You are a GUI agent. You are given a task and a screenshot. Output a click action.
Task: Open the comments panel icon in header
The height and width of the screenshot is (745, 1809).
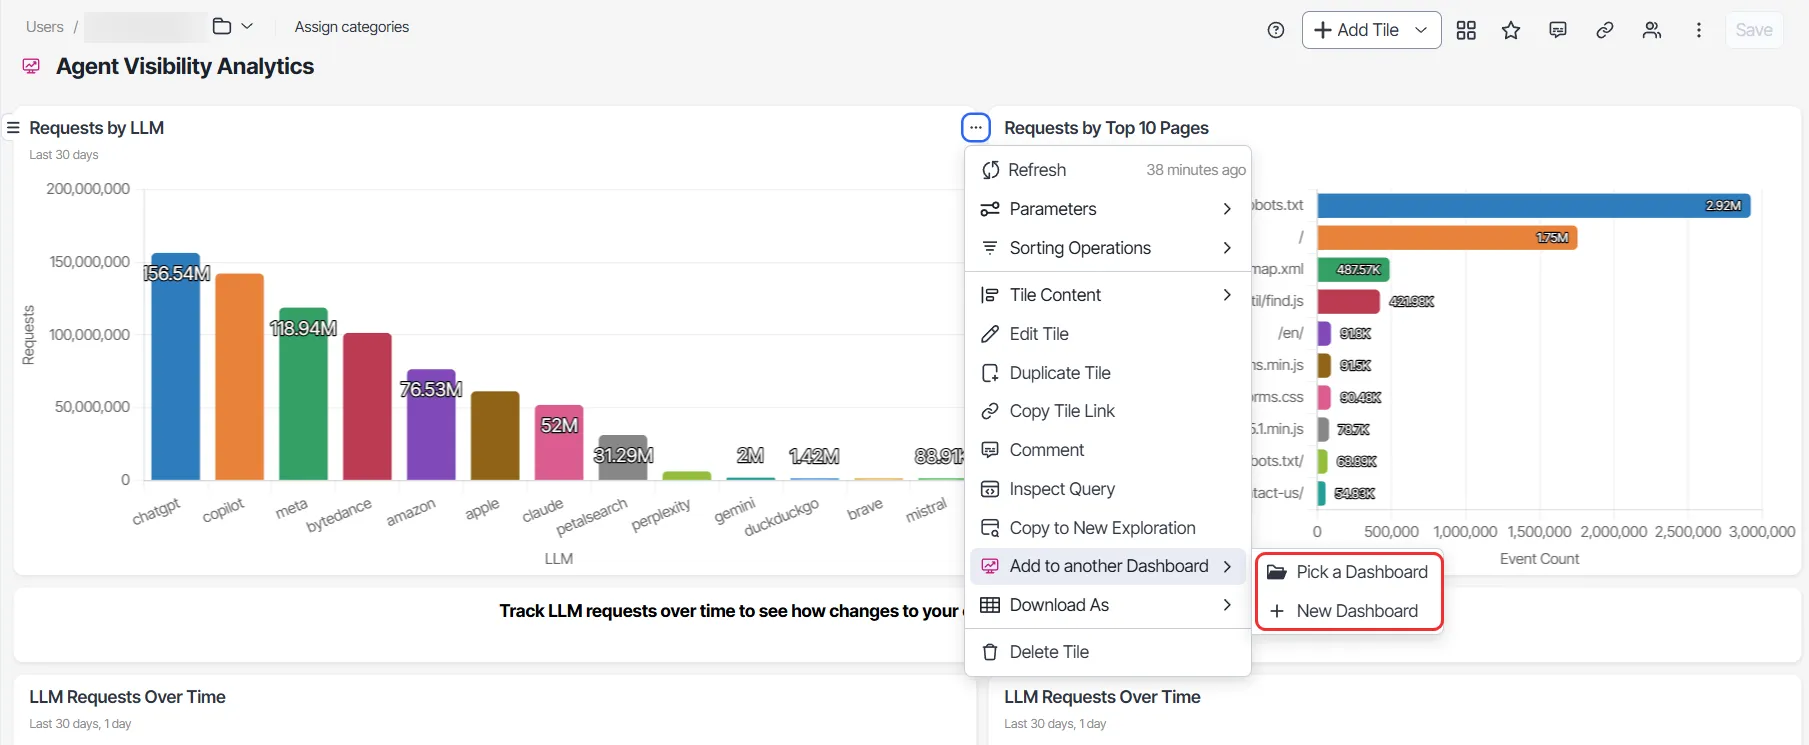[x=1558, y=30]
